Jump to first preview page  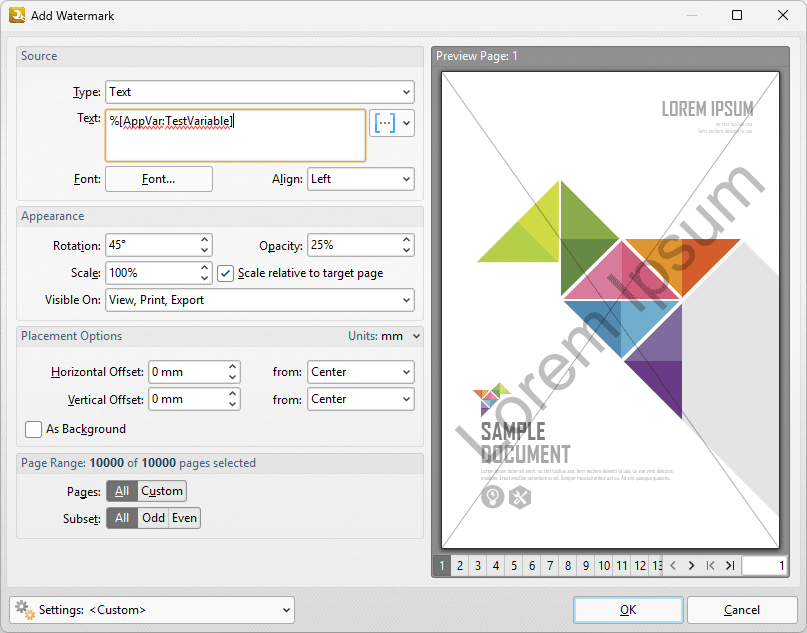[710, 566]
